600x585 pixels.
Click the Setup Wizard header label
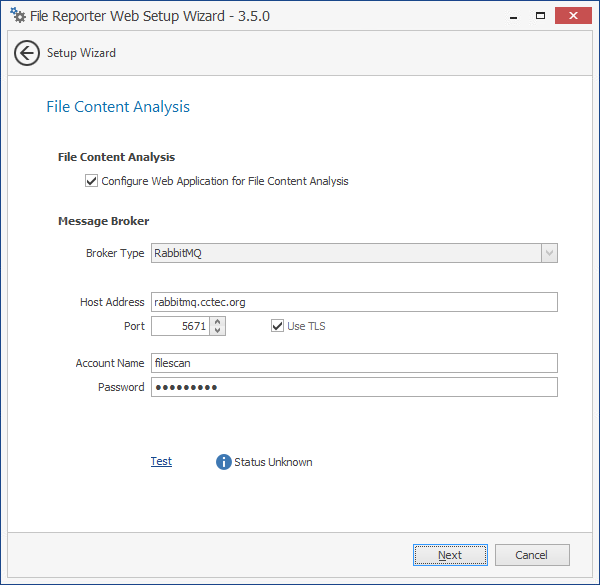[81, 53]
